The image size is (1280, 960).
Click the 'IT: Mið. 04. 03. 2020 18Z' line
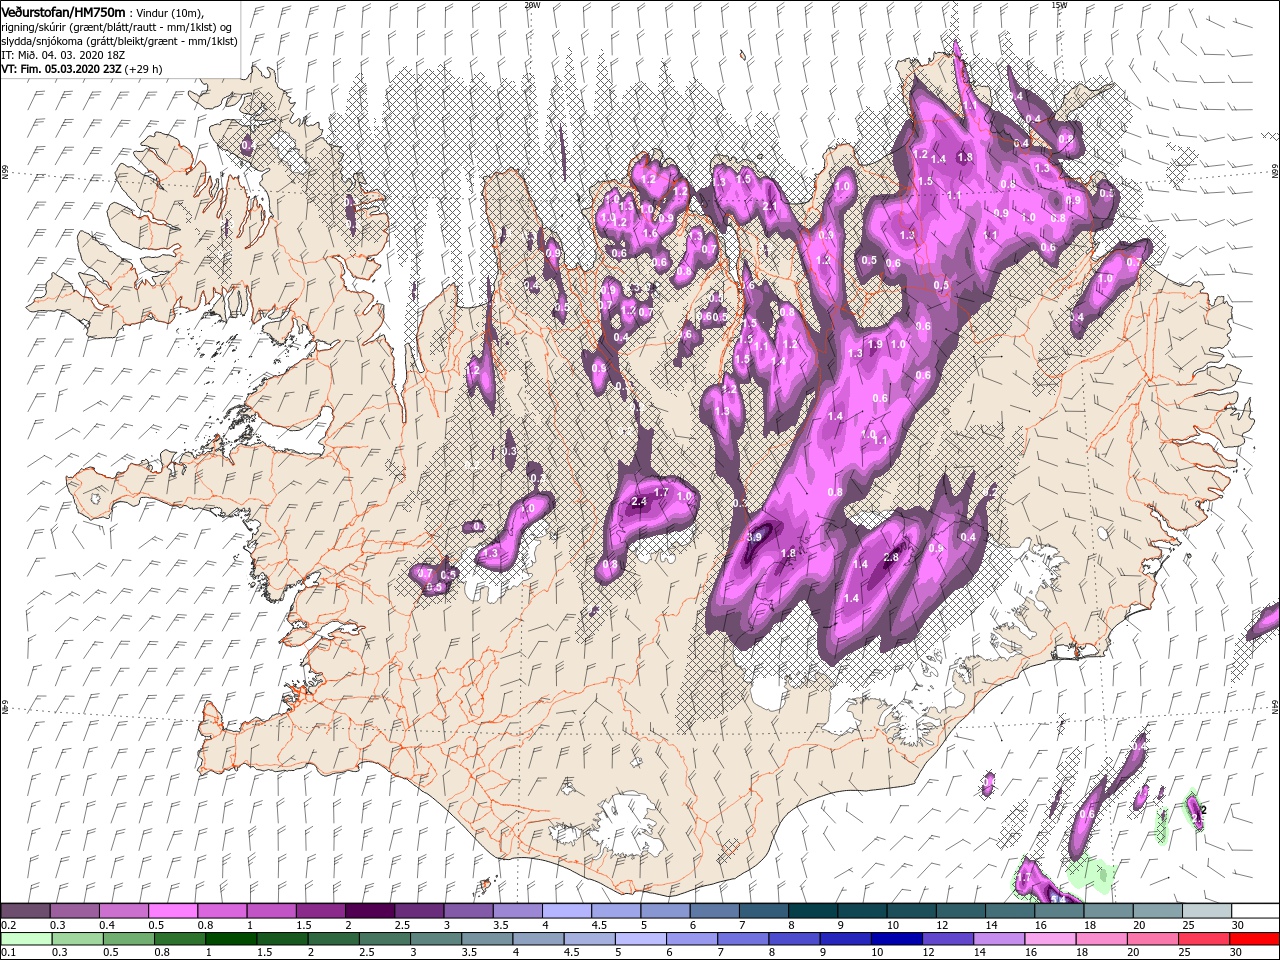click(x=64, y=55)
